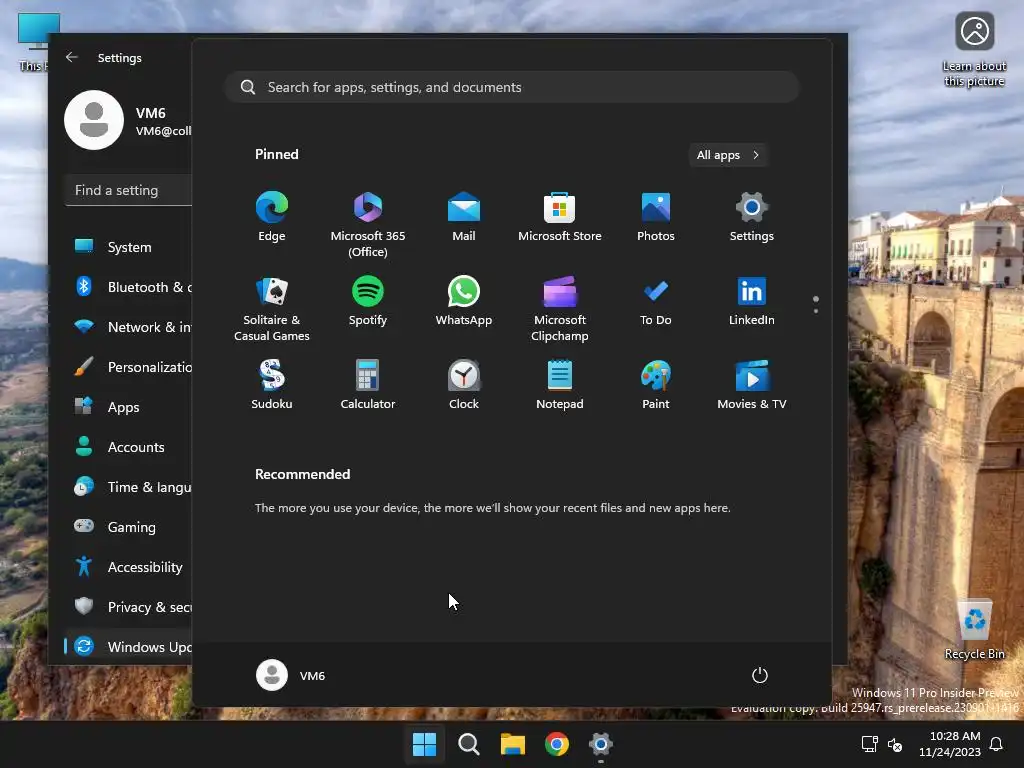
Task: Select Accessibility in Settings sidebar
Action: pos(129,567)
